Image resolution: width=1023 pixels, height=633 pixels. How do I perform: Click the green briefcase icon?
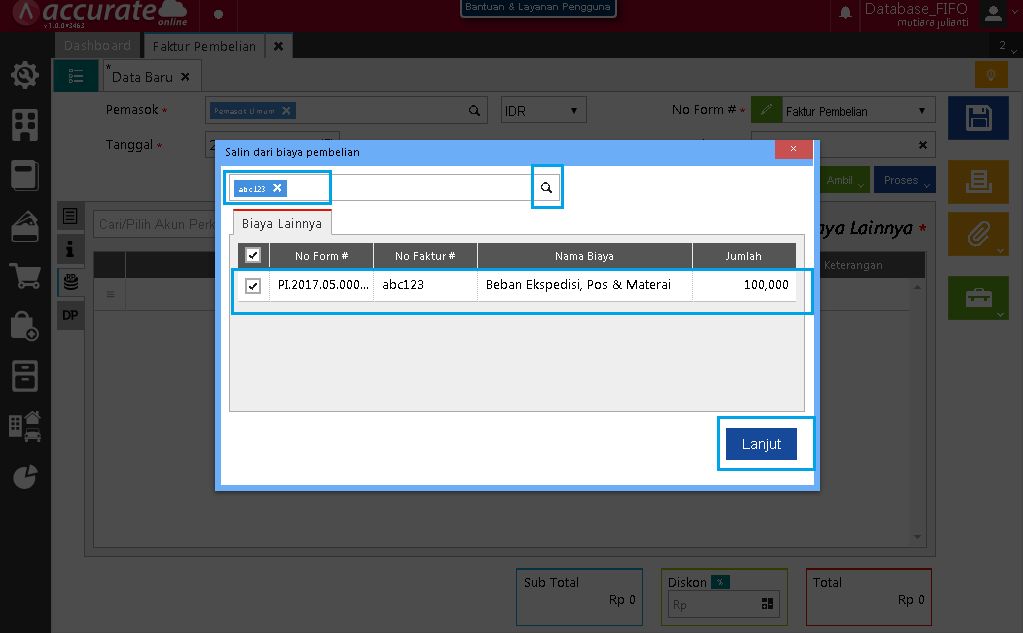(977, 297)
